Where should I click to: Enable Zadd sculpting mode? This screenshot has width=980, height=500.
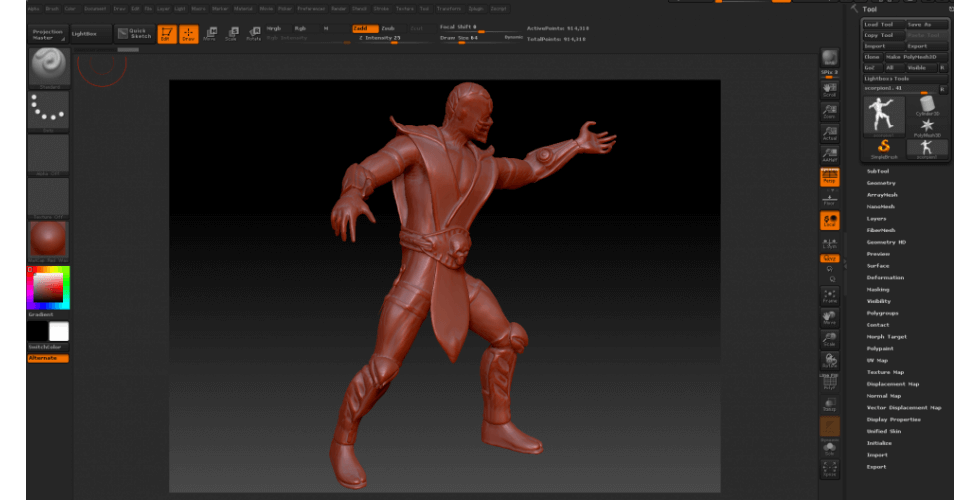tap(363, 28)
